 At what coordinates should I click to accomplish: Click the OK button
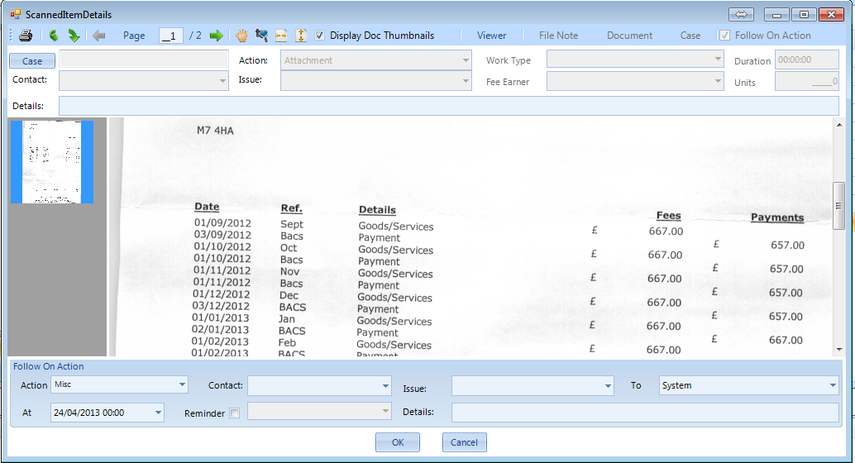[x=398, y=442]
